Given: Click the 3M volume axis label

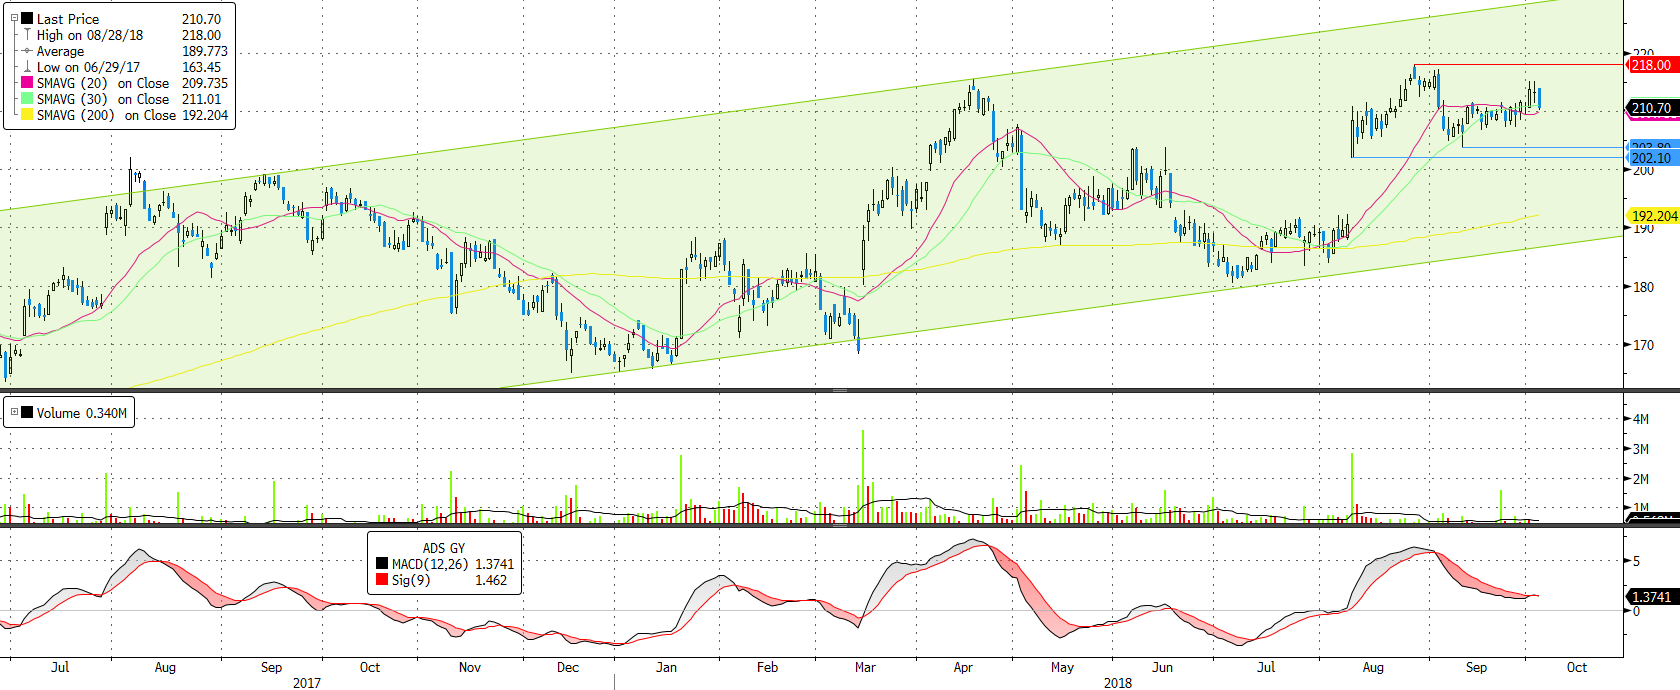Looking at the screenshot, I should coord(1641,449).
